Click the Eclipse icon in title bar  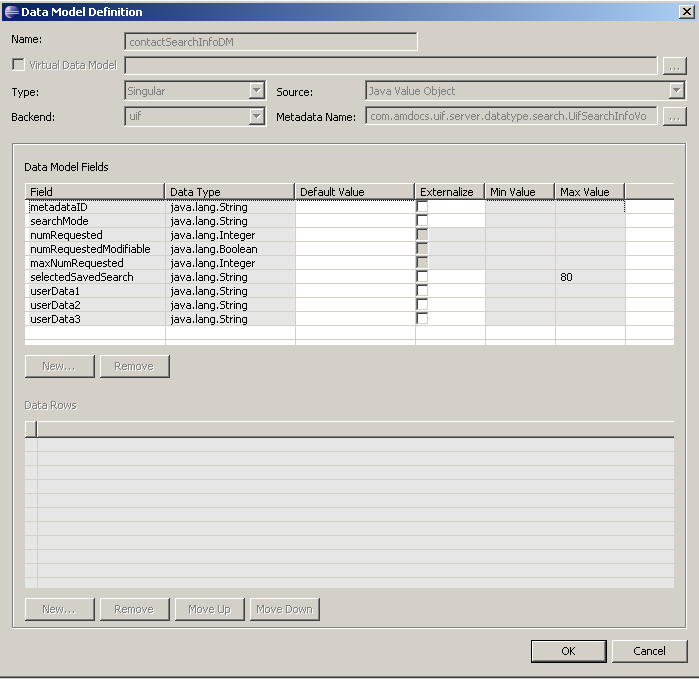10,12
